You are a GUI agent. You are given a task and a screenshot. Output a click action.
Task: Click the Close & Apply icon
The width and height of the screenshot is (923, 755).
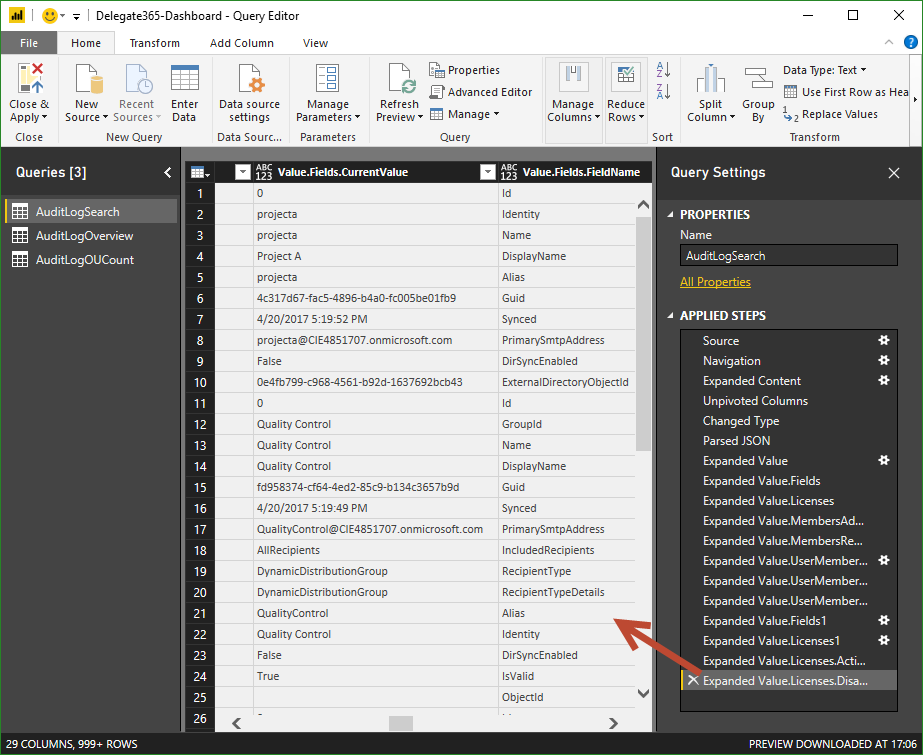point(30,79)
